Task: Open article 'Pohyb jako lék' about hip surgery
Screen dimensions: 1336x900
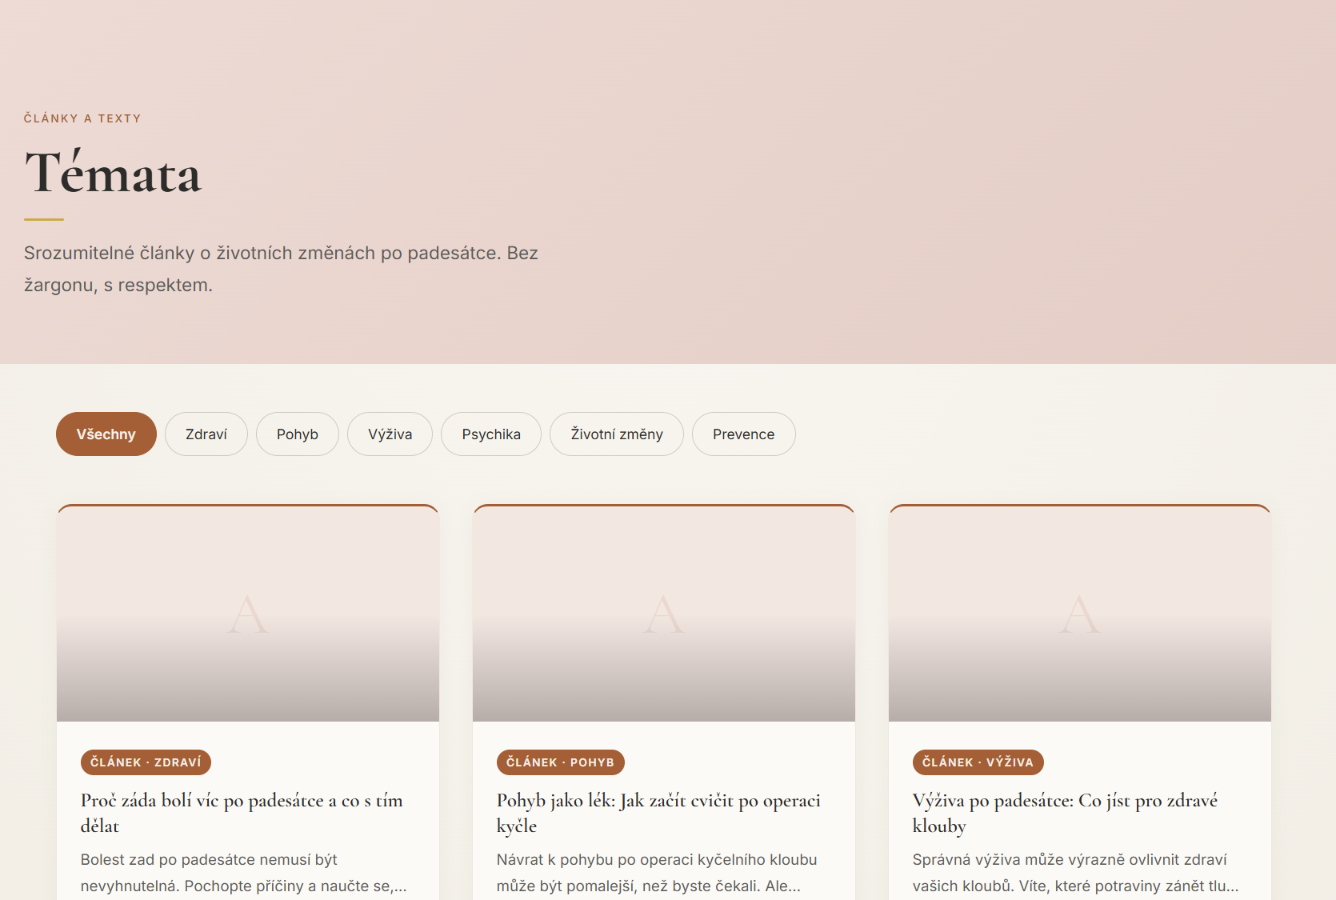Action: tap(659, 813)
